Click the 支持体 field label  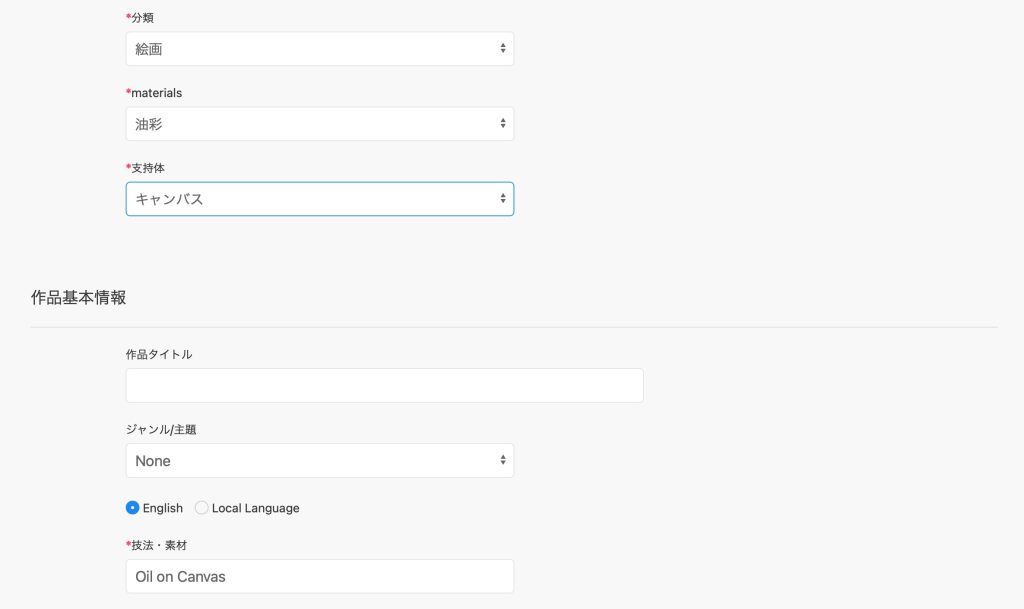coord(147,168)
